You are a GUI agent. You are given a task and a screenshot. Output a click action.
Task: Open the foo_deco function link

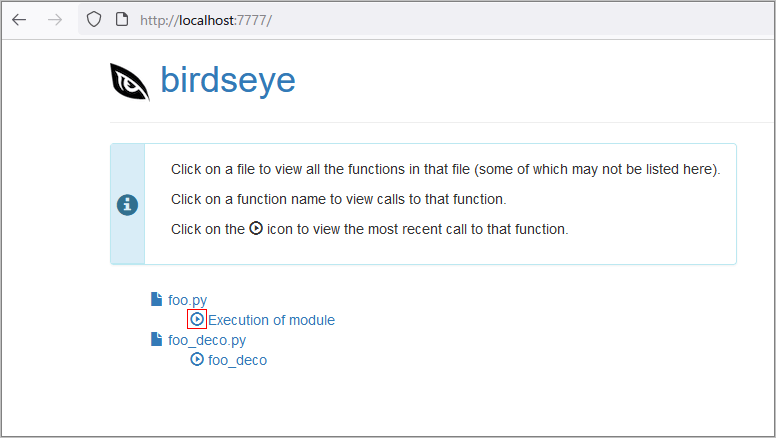point(238,360)
